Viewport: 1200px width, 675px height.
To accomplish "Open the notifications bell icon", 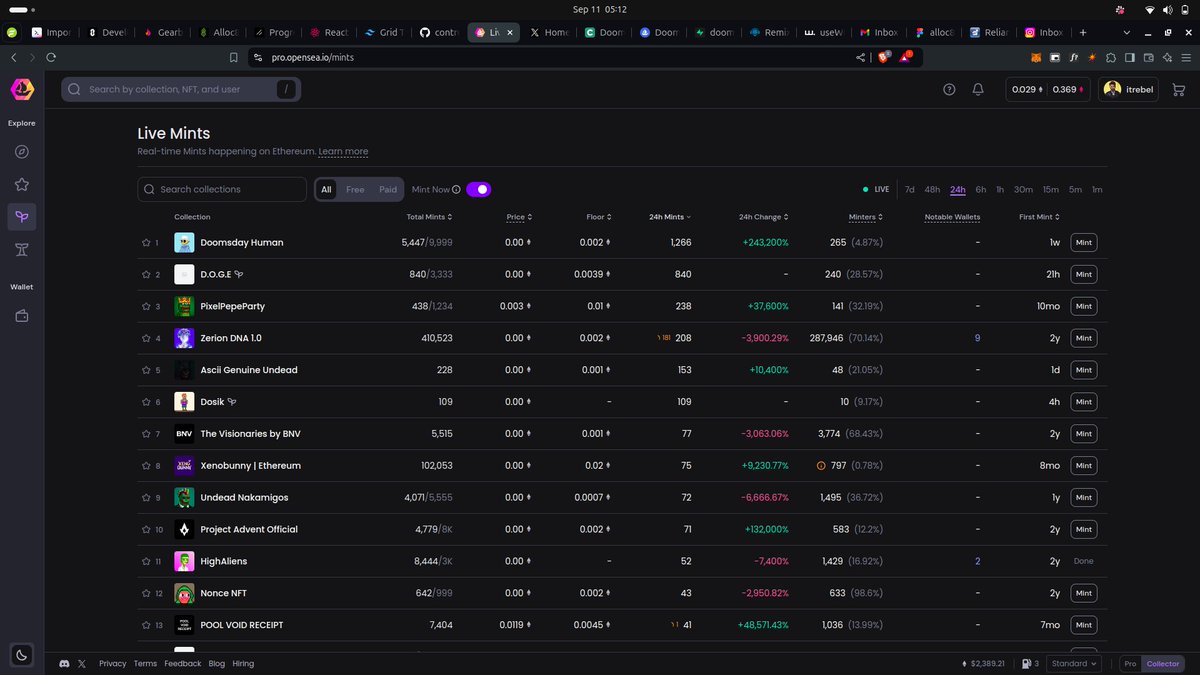I will [x=978, y=89].
